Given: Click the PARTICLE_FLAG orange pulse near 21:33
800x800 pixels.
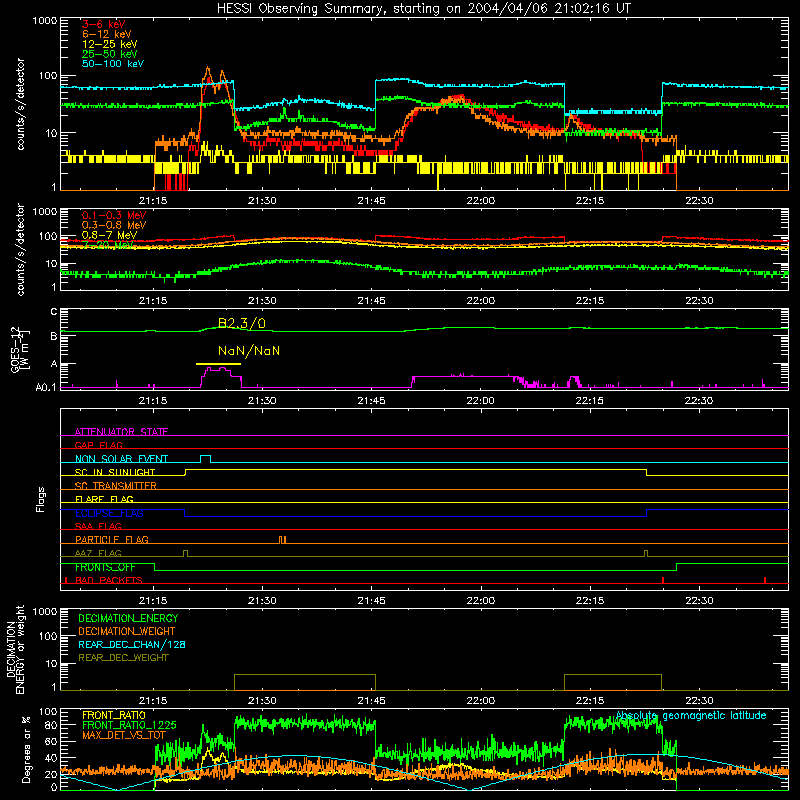Looking at the screenshot, I should [283, 539].
